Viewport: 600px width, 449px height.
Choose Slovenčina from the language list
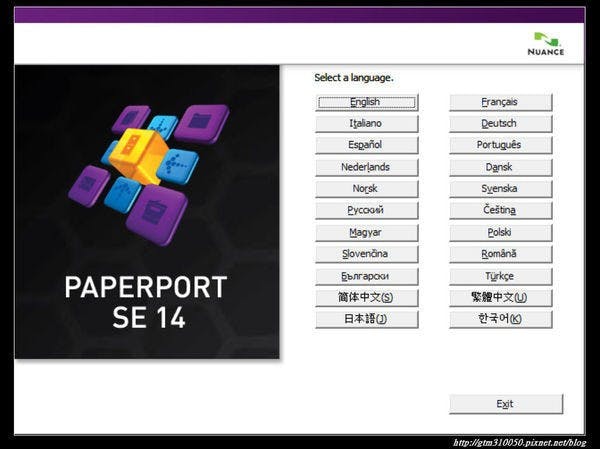(367, 254)
